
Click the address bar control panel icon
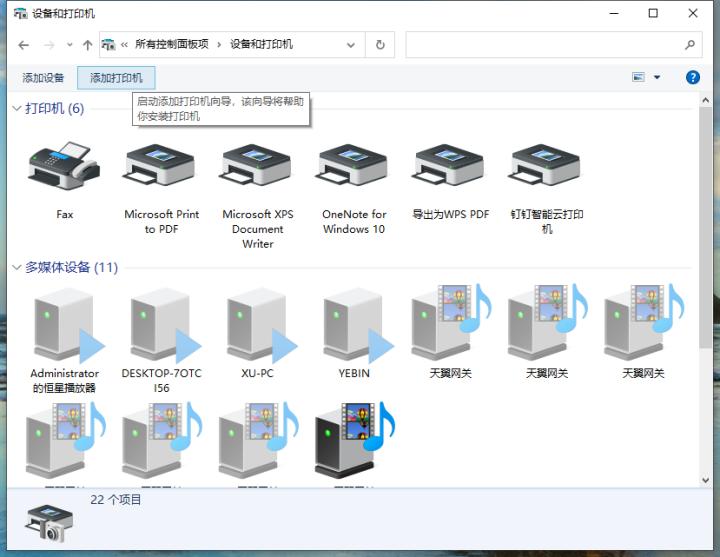click(108, 45)
